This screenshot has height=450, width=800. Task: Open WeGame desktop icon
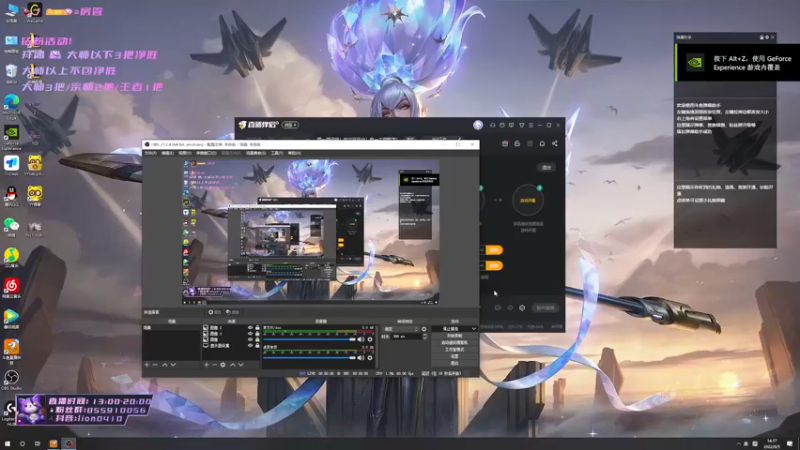tap(34, 12)
